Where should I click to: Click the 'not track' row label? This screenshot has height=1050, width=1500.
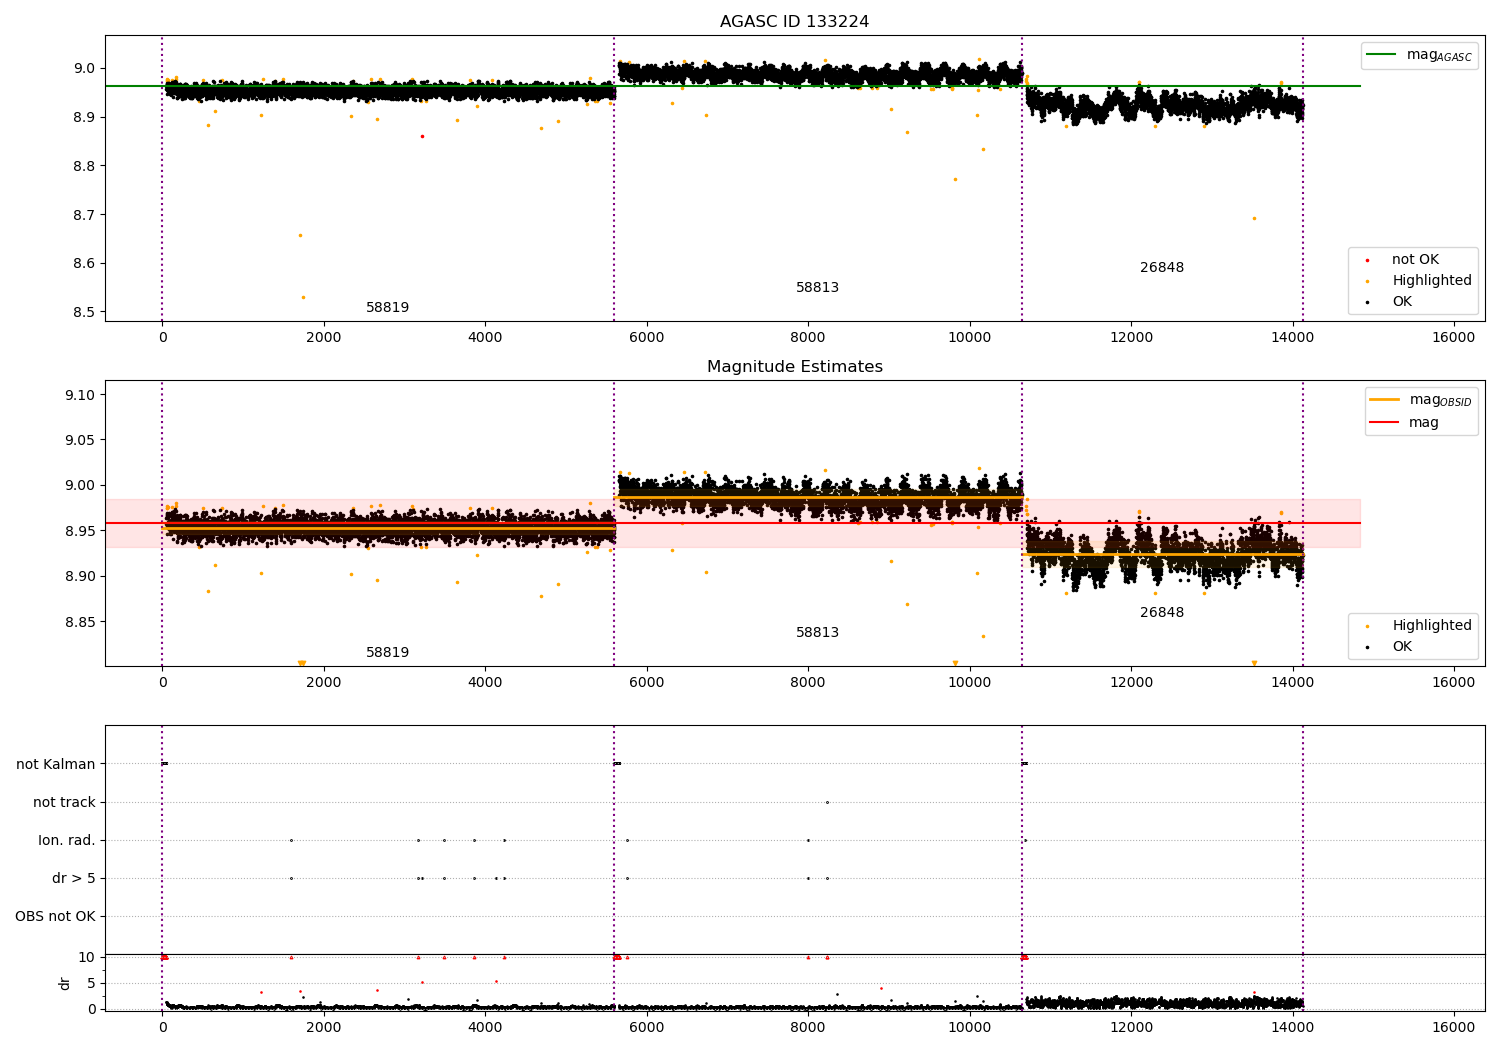click(x=64, y=803)
